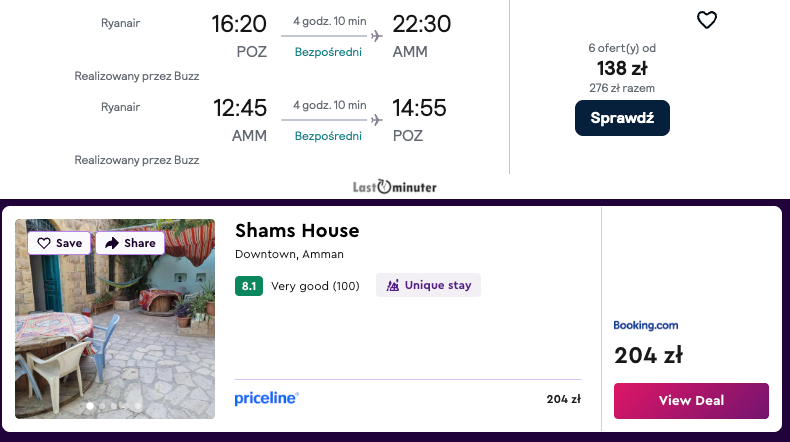Save Shams House to favorites
Viewport: 790px width, 442px height.
60,243
